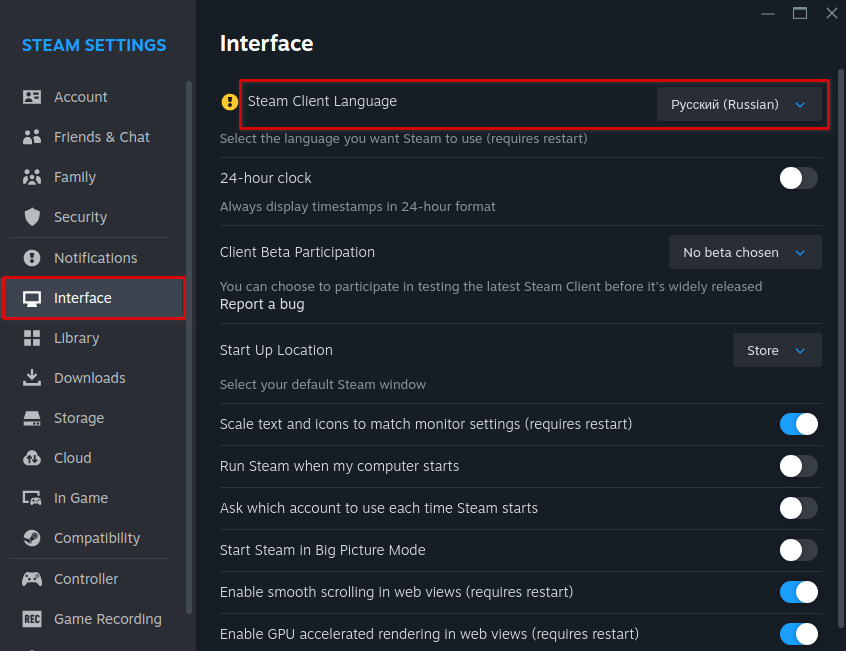The image size is (846, 651).
Task: Select the Controller gamepad icon
Action: (32, 579)
